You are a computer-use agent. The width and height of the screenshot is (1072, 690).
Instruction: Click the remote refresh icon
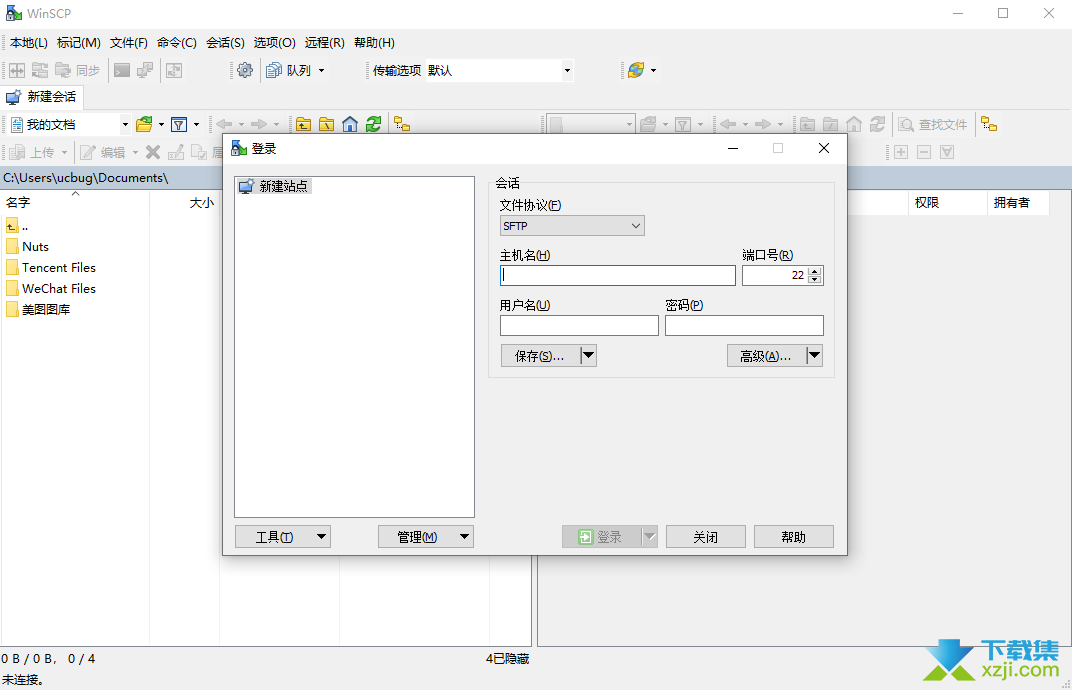pos(877,124)
